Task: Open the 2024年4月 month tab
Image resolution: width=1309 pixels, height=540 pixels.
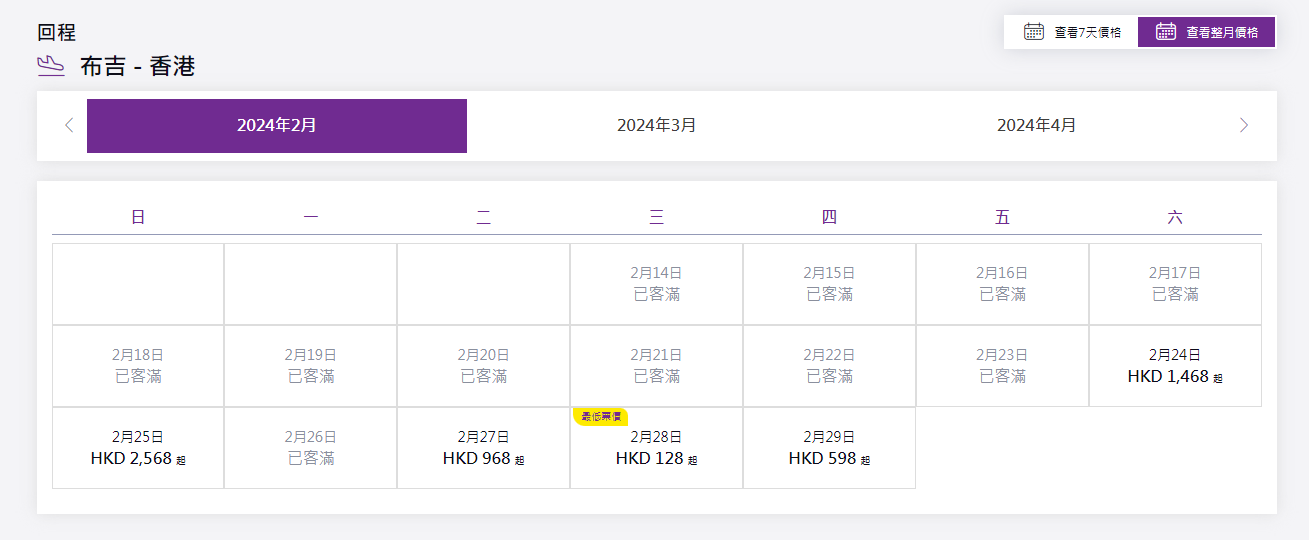Action: (x=1037, y=126)
